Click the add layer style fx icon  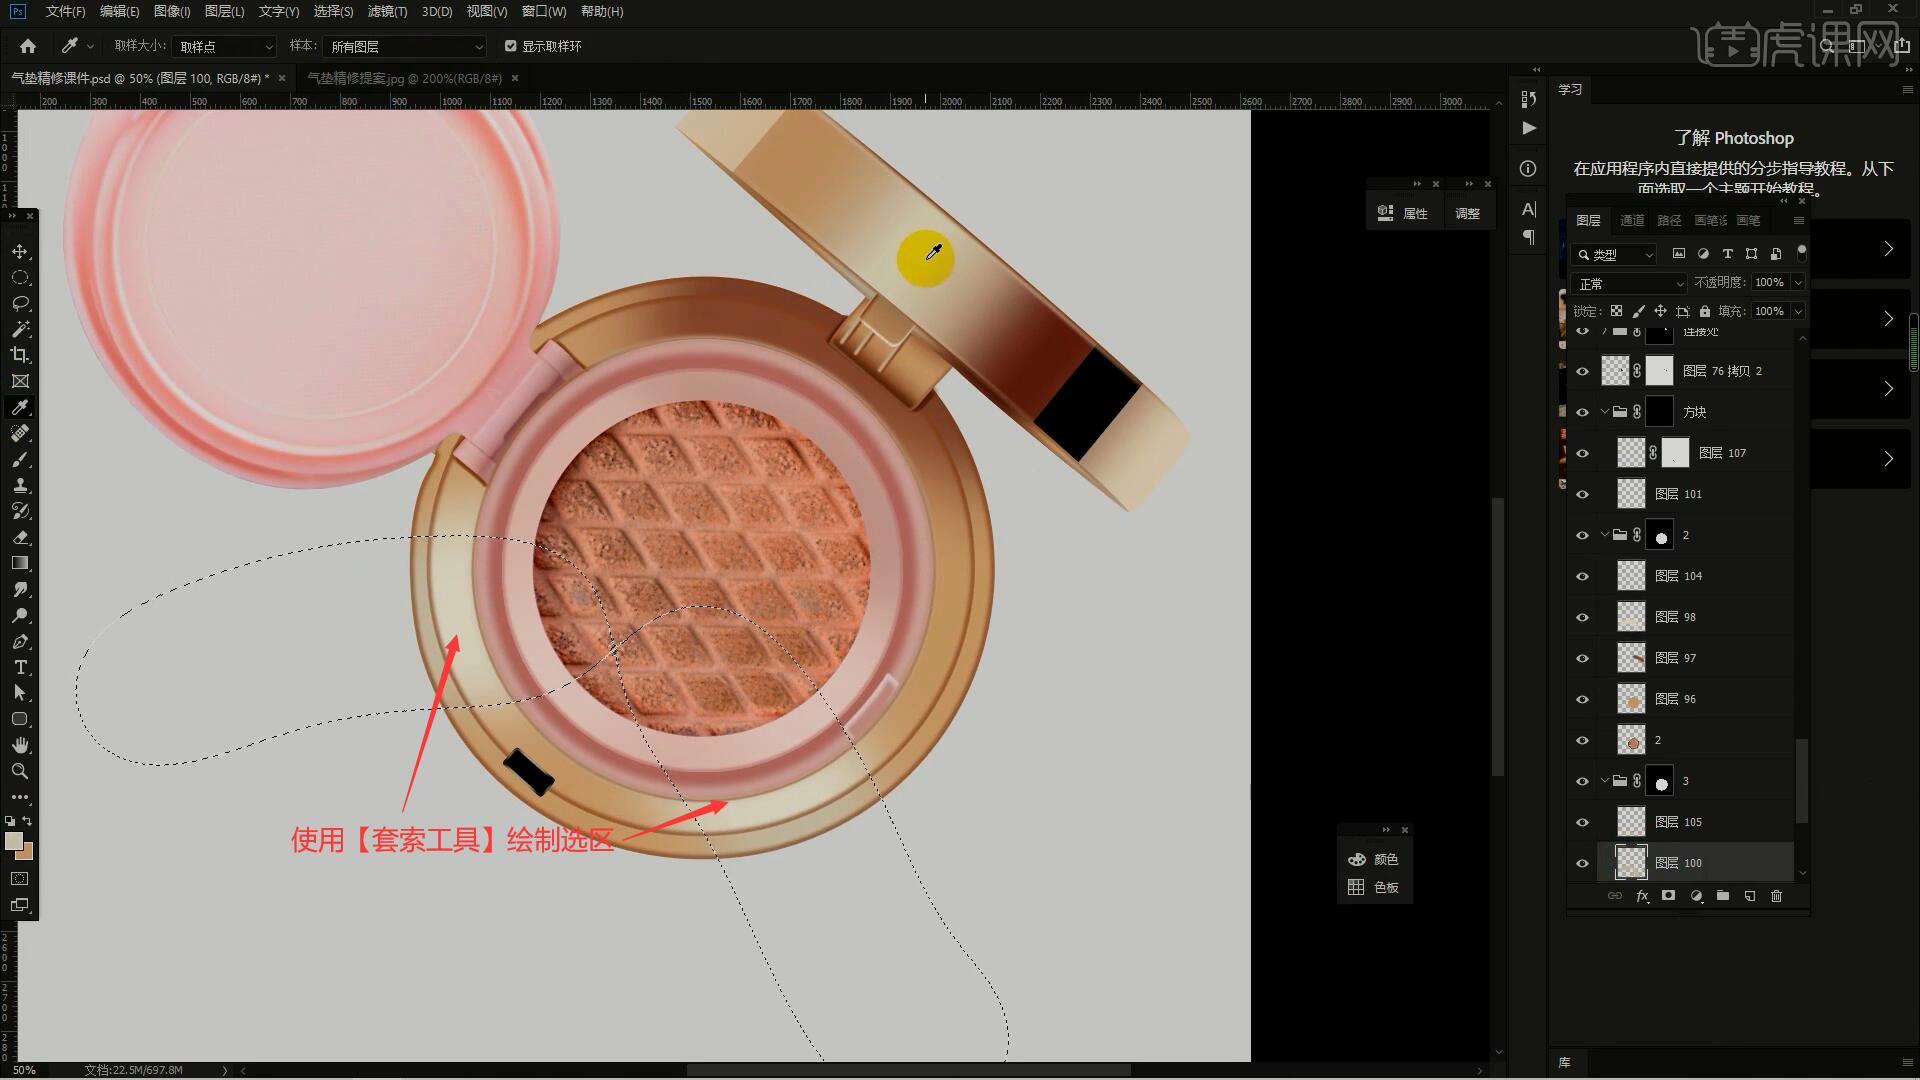(1642, 896)
